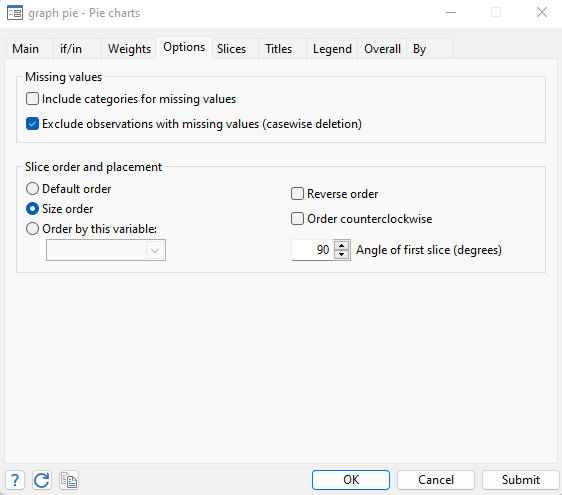562x495 pixels.
Task: Close the Pie charts dialog window
Action: coord(542,13)
